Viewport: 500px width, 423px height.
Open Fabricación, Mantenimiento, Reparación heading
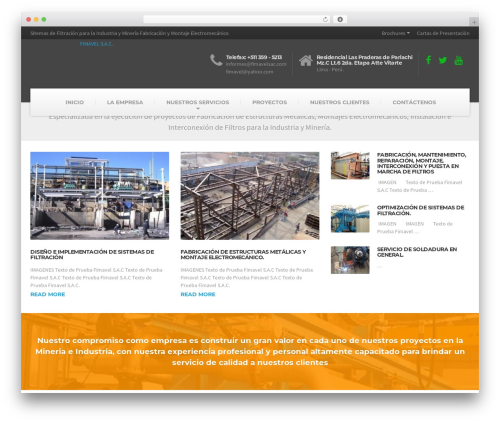click(422, 163)
